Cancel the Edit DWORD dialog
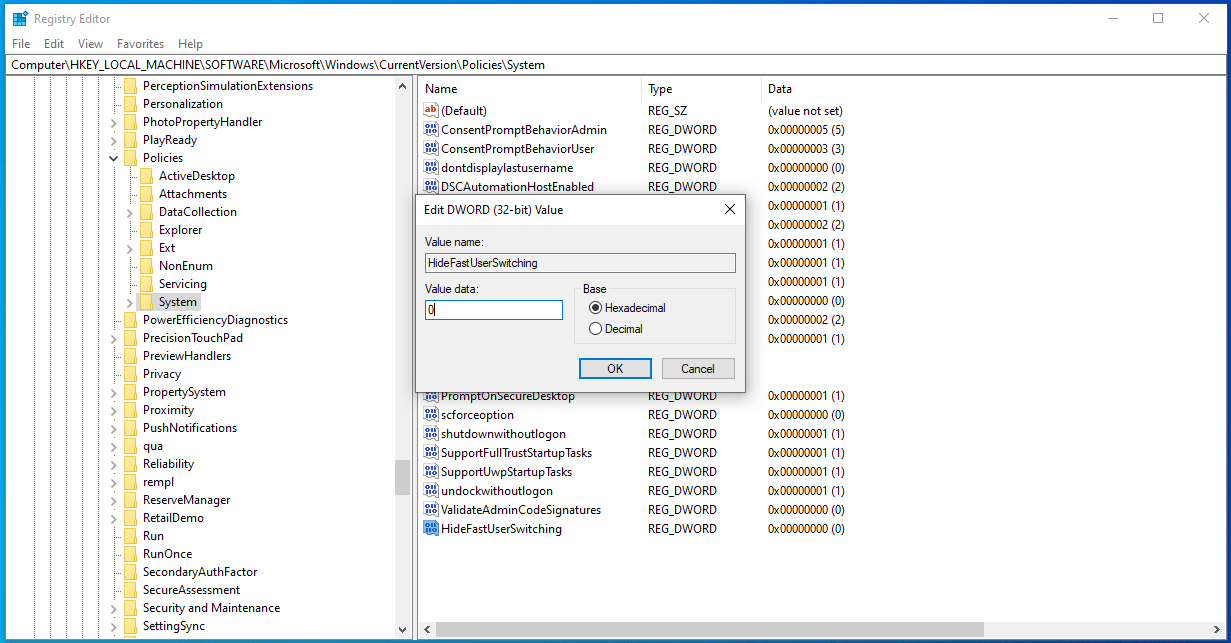Screen dimensions: 1231x643 click(698, 369)
